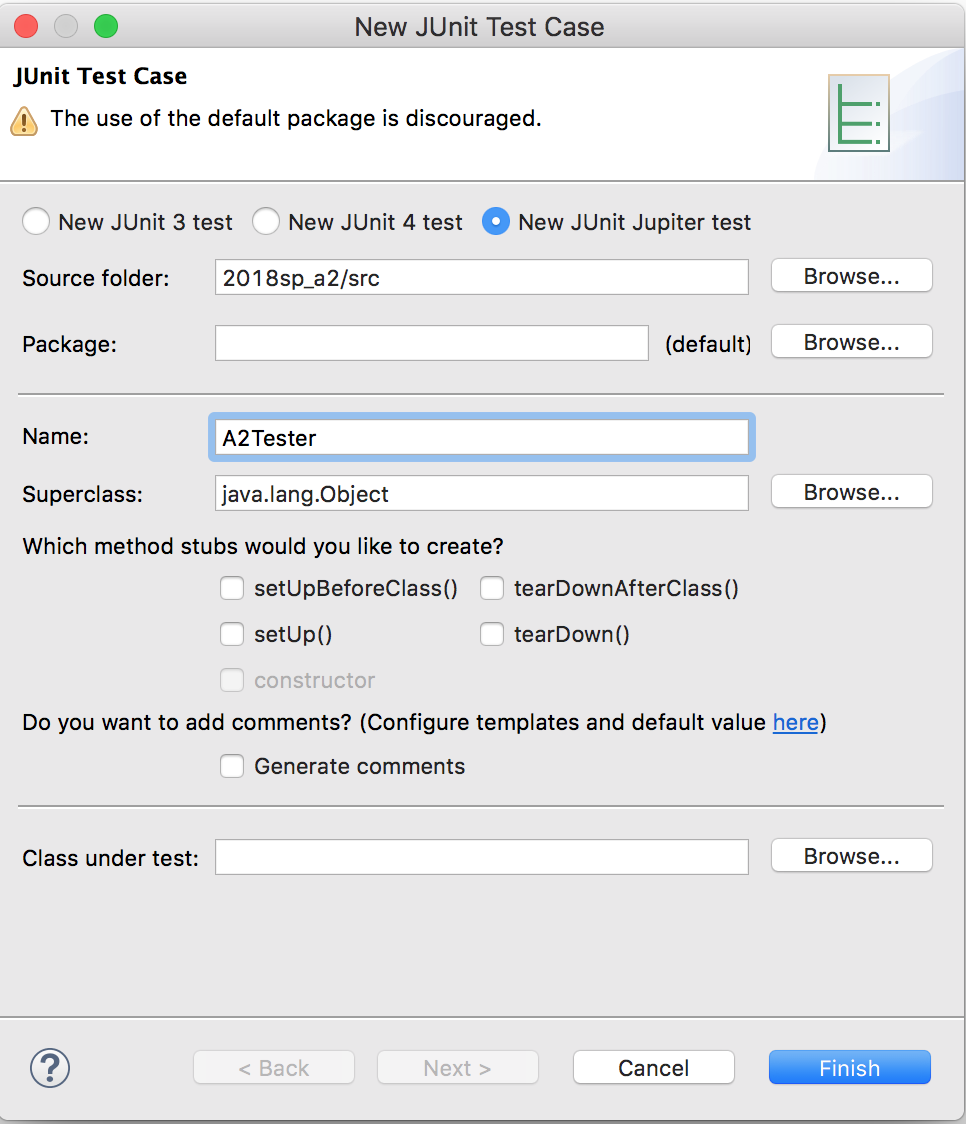This screenshot has width=966, height=1124.
Task: Cancel the New JUnit Test Case dialog
Action: click(x=653, y=1068)
